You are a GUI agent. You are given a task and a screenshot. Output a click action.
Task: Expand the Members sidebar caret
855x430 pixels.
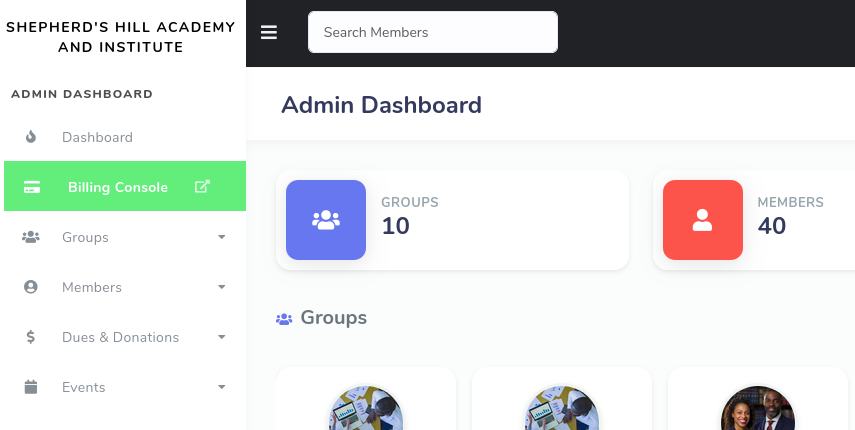(x=221, y=287)
